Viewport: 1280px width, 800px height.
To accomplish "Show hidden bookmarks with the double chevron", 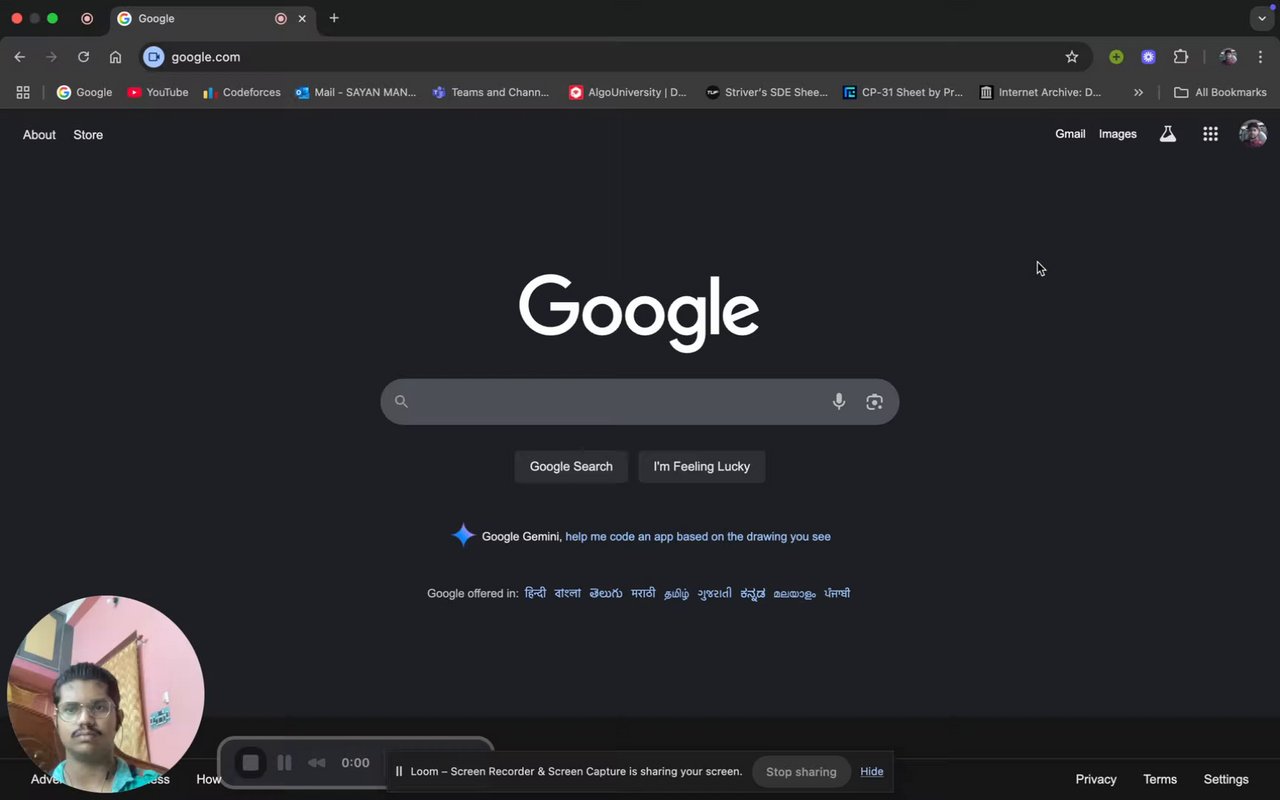I will (1138, 92).
